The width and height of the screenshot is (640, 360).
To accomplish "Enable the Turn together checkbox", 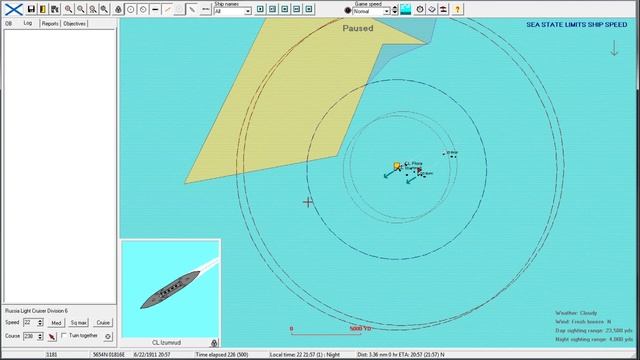I will (64, 336).
